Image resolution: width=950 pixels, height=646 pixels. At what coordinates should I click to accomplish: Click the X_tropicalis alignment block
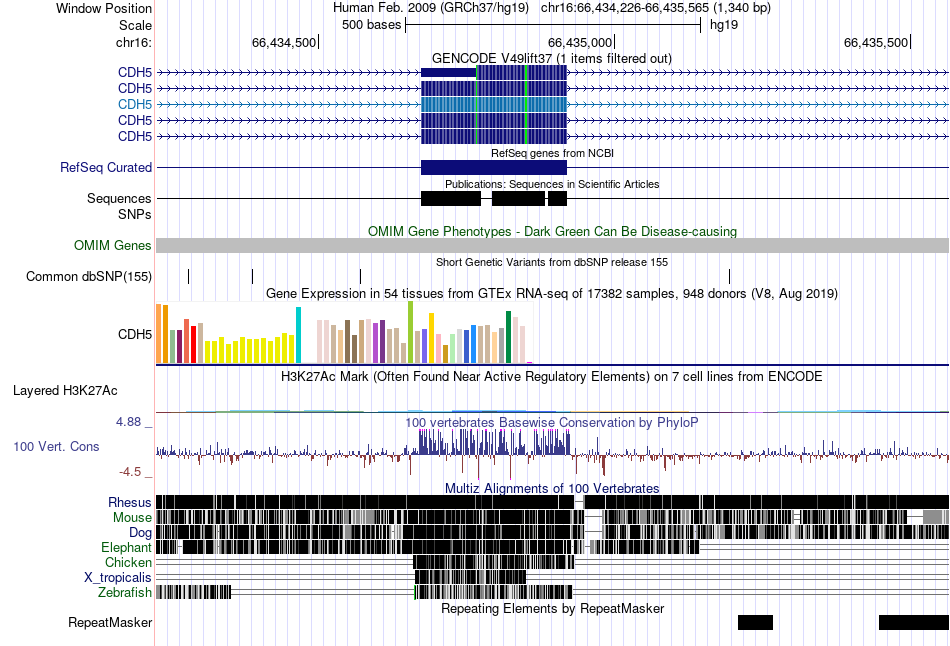[x=470, y=577]
